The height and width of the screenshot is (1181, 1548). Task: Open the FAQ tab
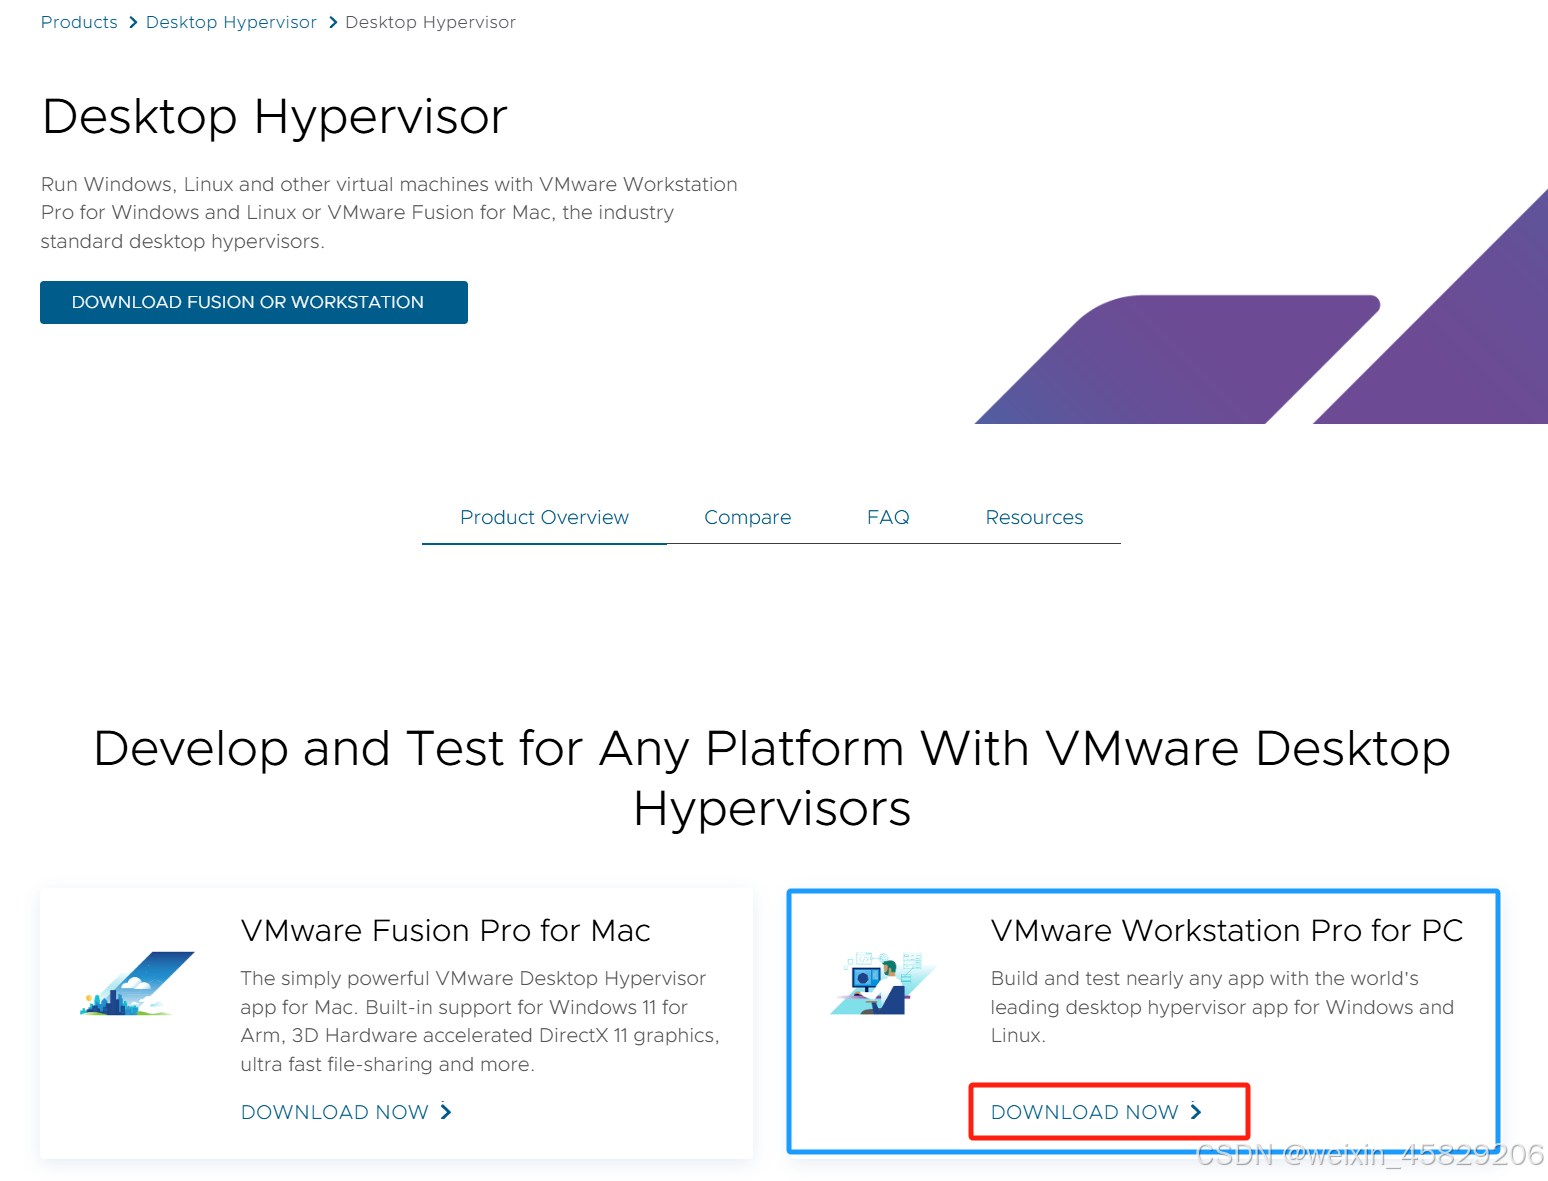point(888,517)
